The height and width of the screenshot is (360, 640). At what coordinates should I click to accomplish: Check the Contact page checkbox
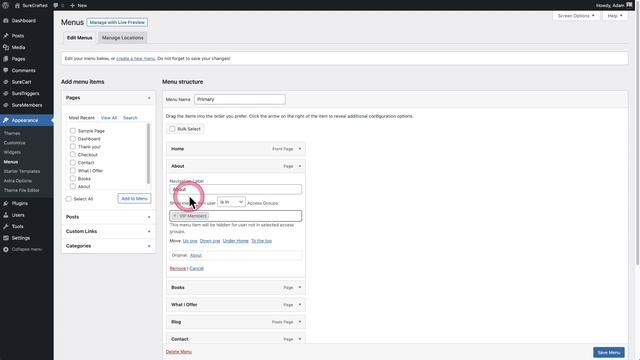(73, 162)
